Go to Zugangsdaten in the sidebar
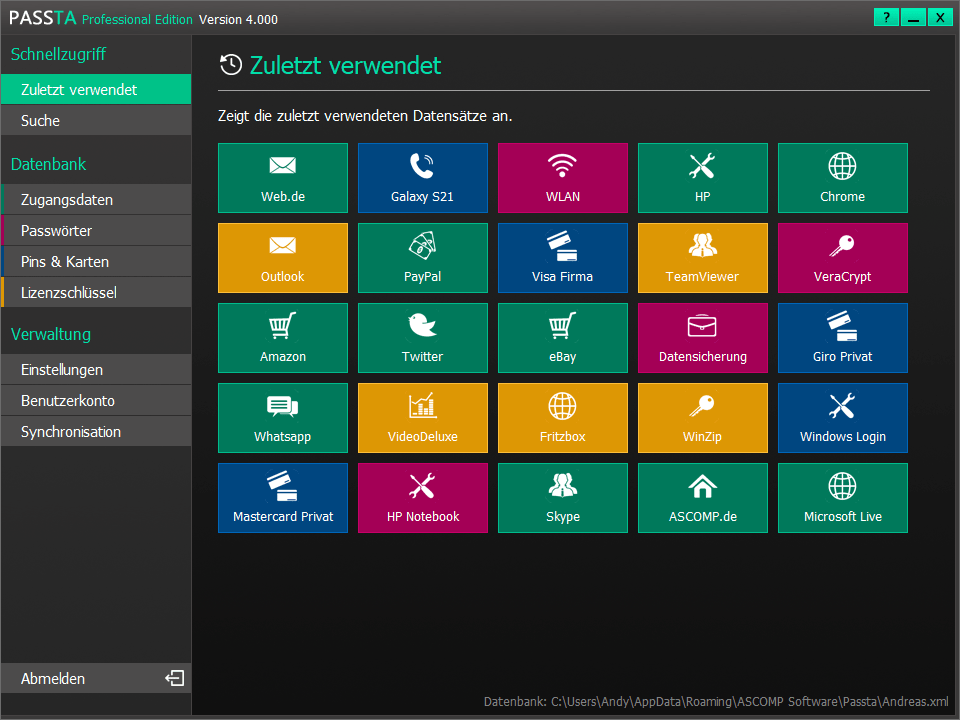This screenshot has width=960, height=720. pyautogui.click(x=96, y=200)
